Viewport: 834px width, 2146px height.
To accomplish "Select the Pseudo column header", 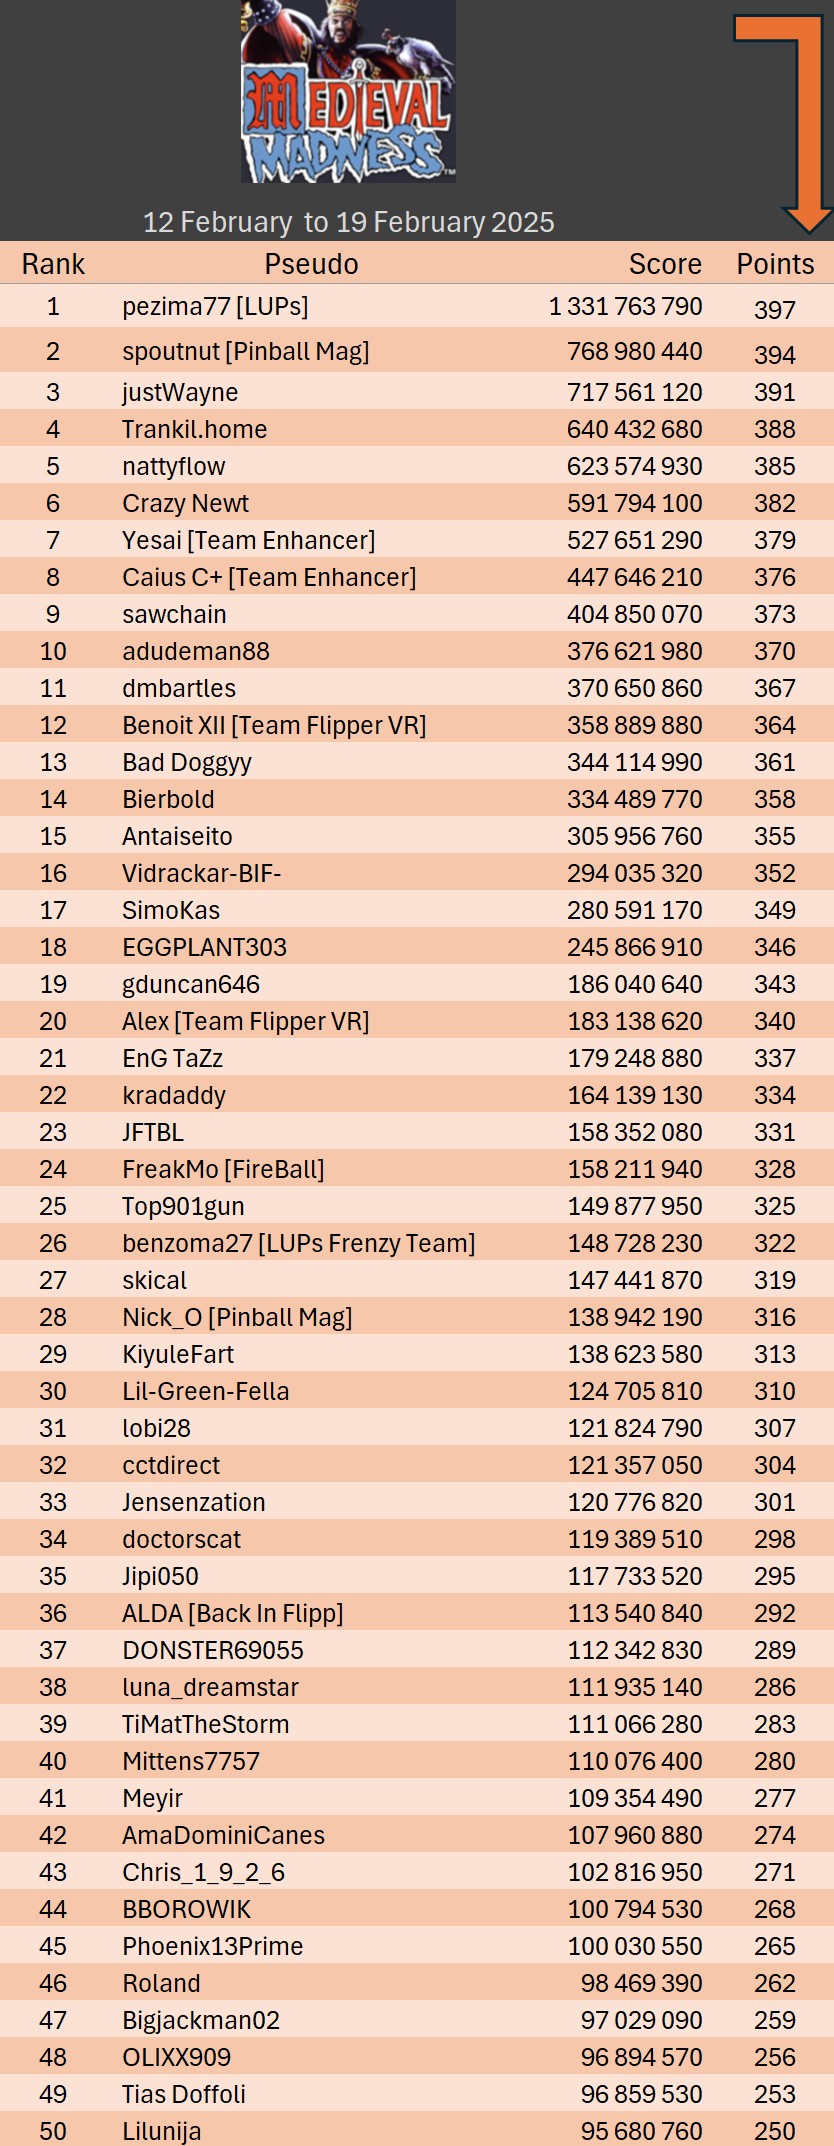I will tap(311, 264).
